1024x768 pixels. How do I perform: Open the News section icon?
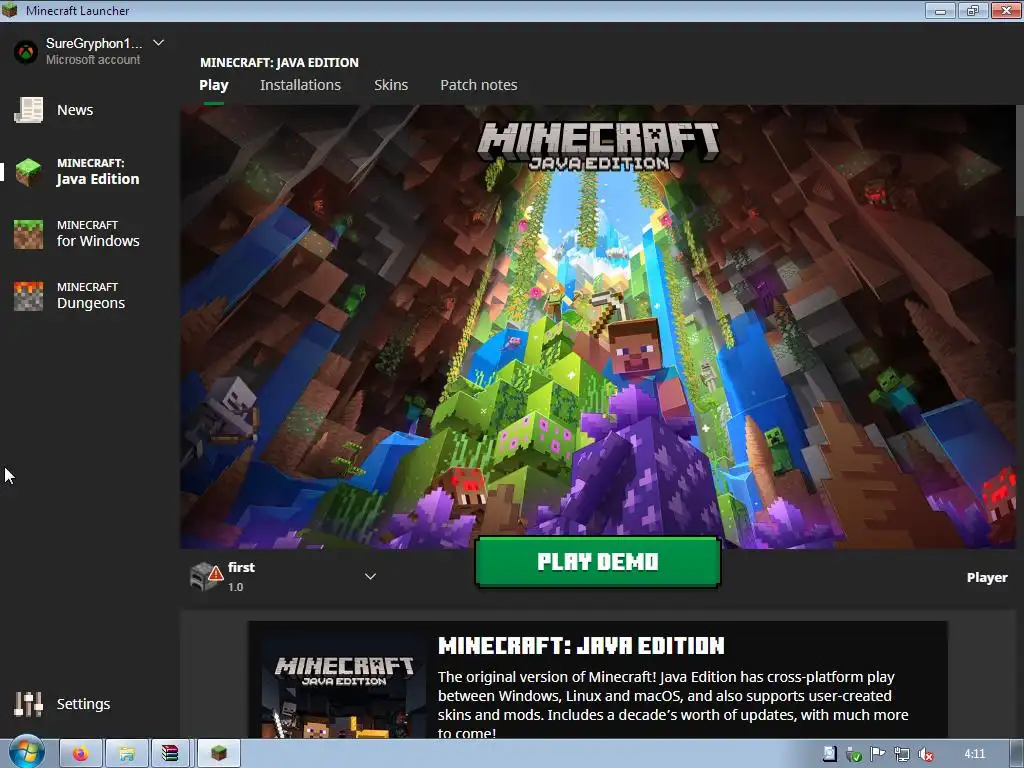click(x=29, y=110)
